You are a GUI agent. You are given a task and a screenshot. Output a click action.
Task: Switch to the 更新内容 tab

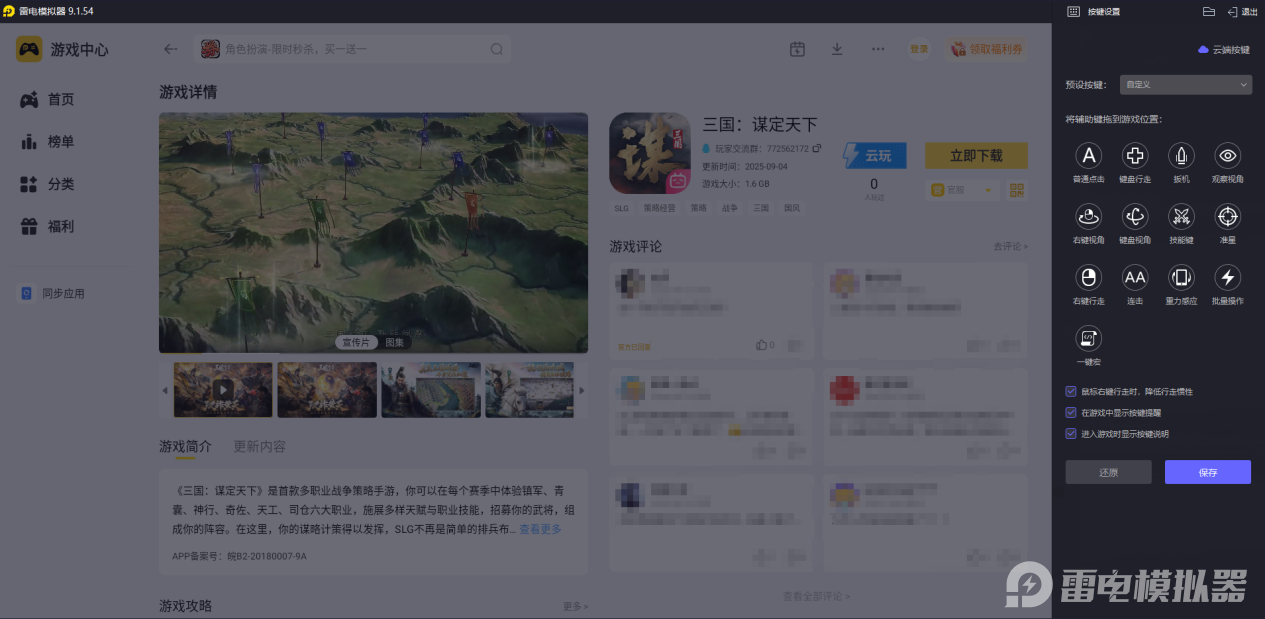259,447
